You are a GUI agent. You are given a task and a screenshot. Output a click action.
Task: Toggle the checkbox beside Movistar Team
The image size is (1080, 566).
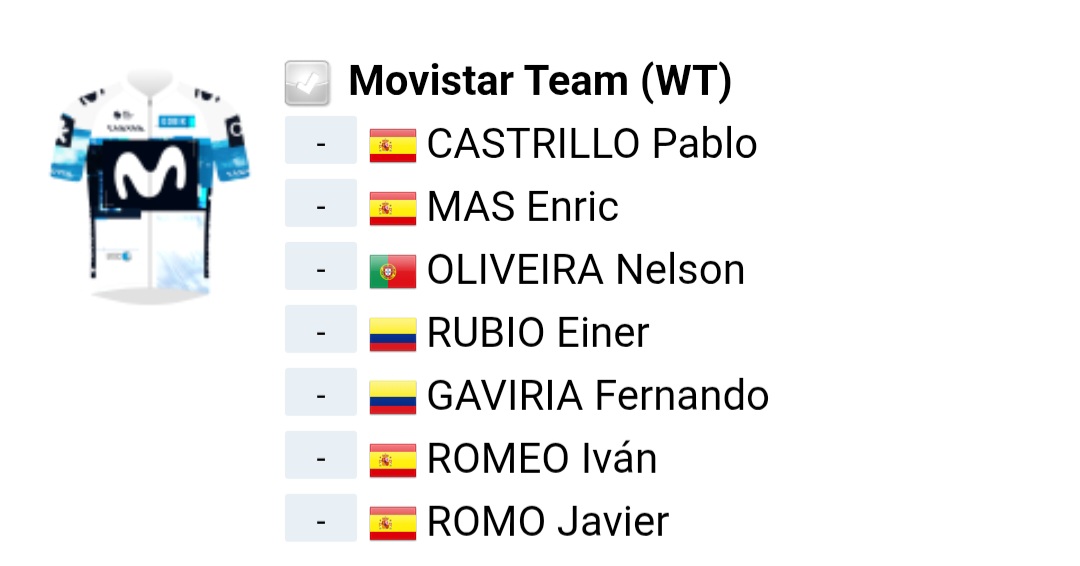[x=307, y=83]
